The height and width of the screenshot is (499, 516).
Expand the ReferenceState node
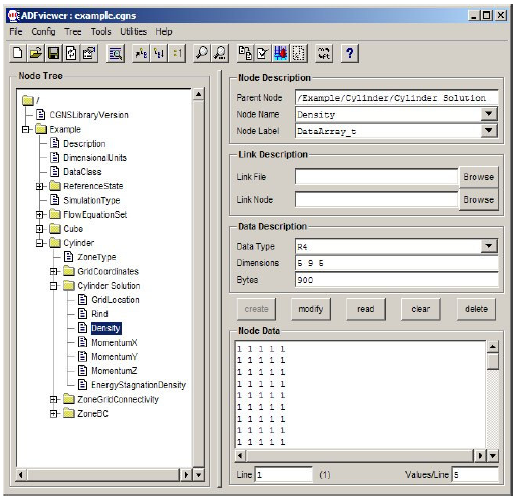tap(39, 186)
